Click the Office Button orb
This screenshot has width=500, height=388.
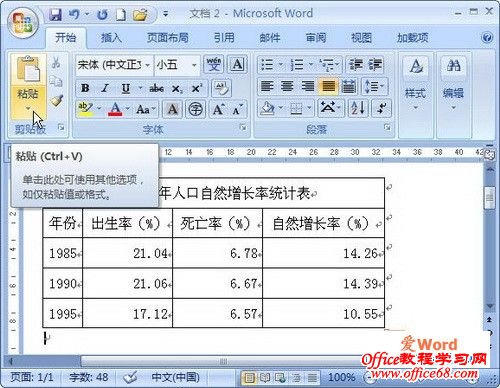pos(23,23)
